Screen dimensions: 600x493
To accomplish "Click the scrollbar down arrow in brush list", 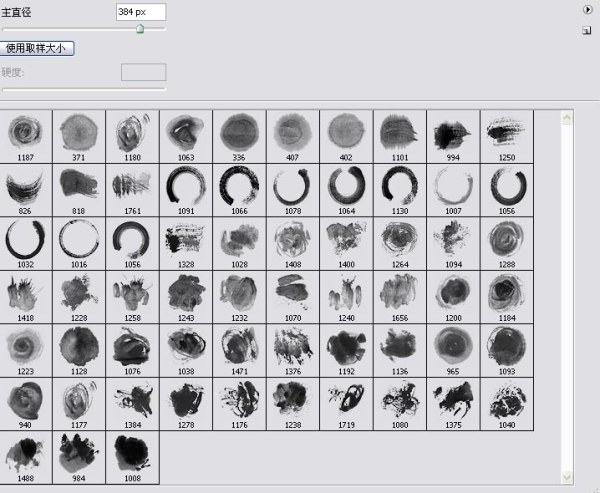I will (x=567, y=477).
